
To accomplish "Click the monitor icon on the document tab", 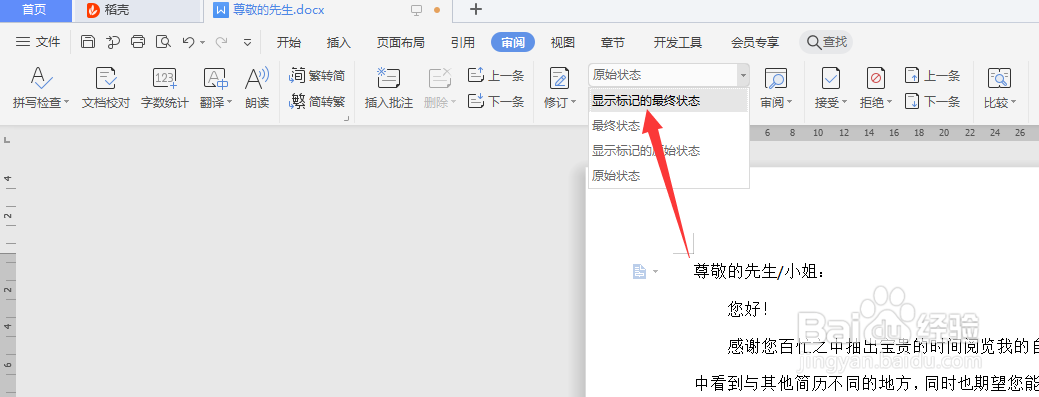I will coord(416,10).
